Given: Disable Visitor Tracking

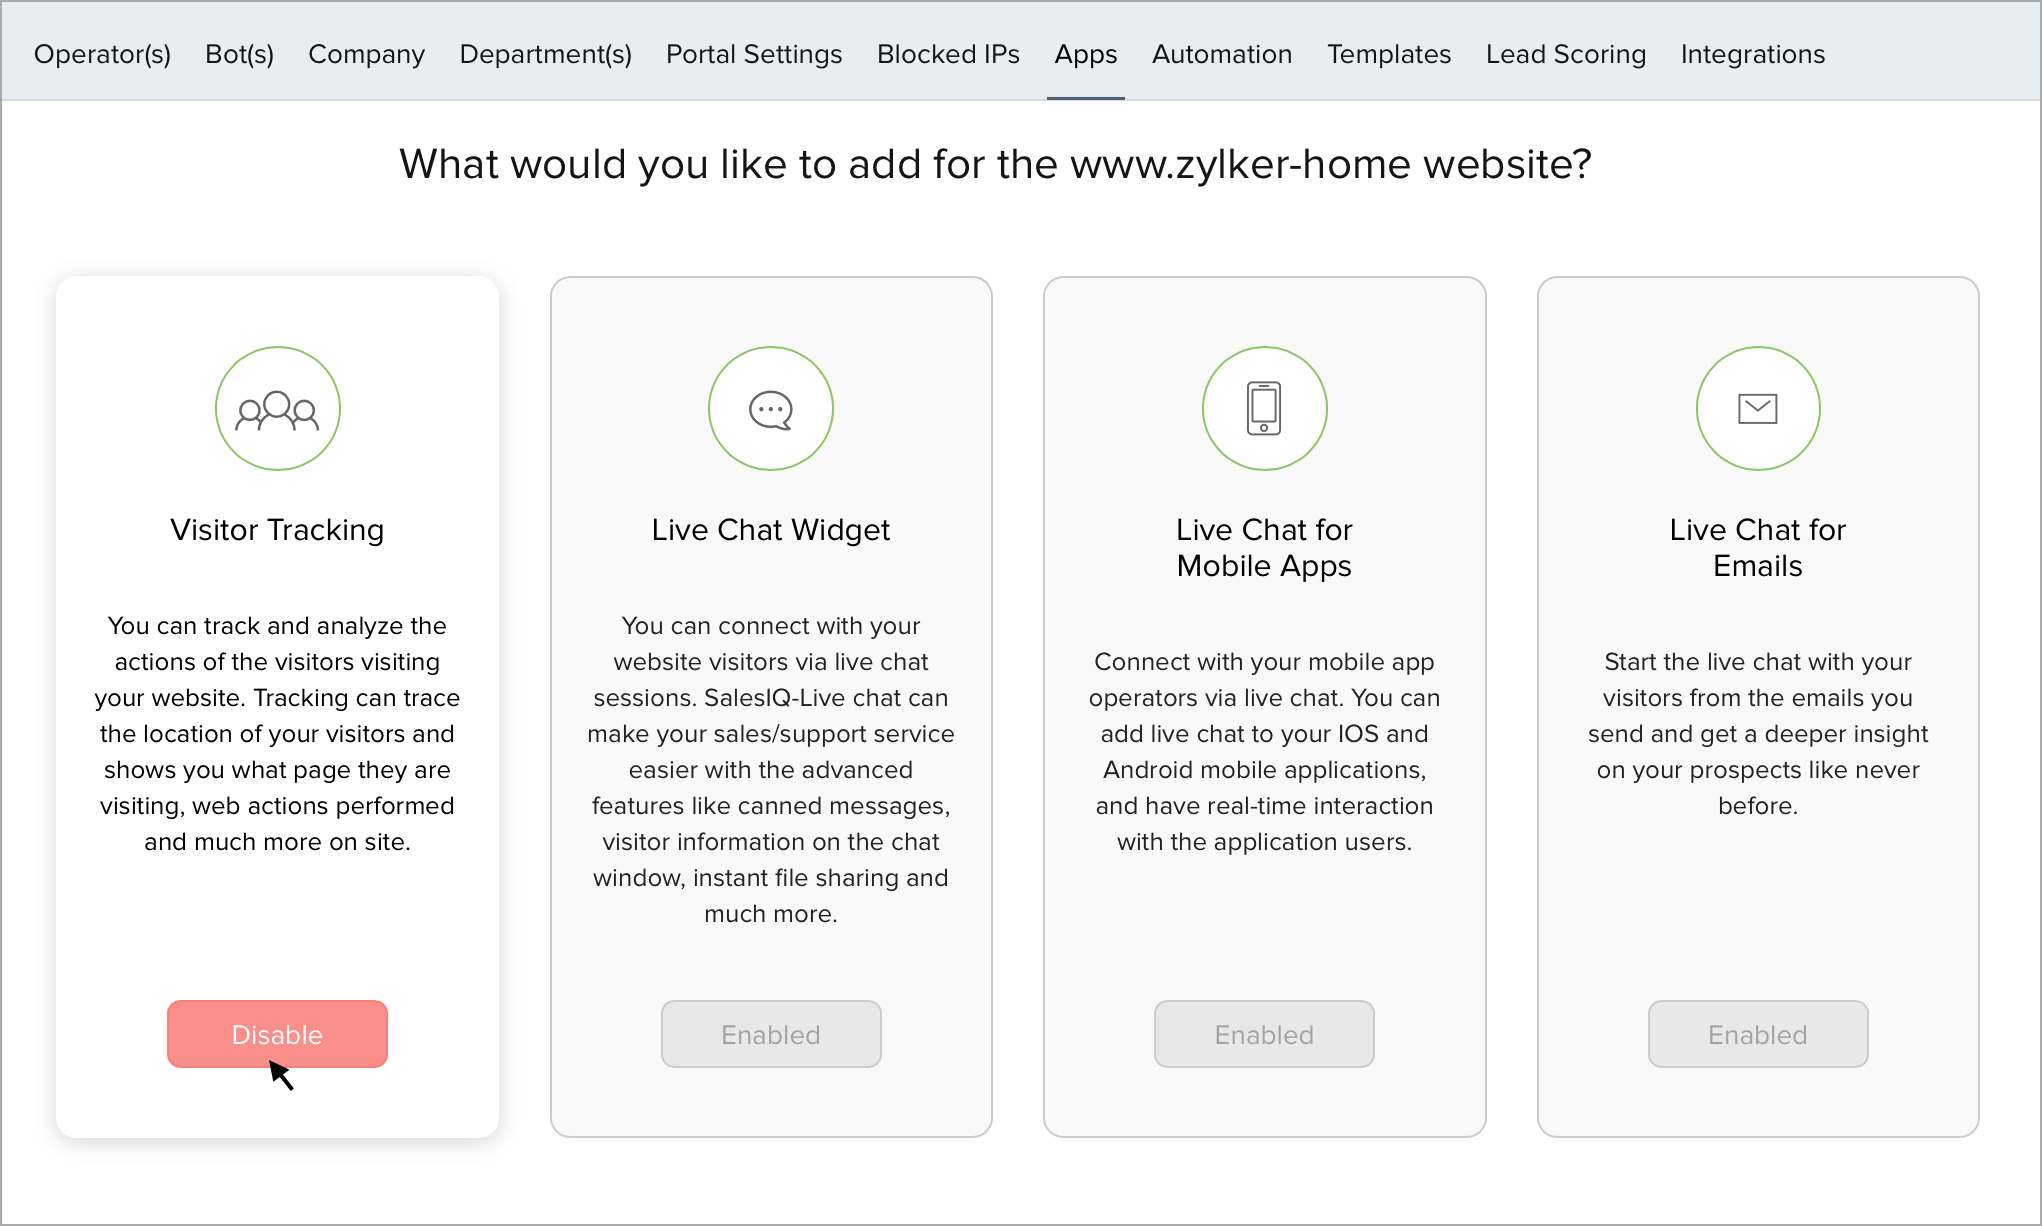Looking at the screenshot, I should [x=277, y=1034].
